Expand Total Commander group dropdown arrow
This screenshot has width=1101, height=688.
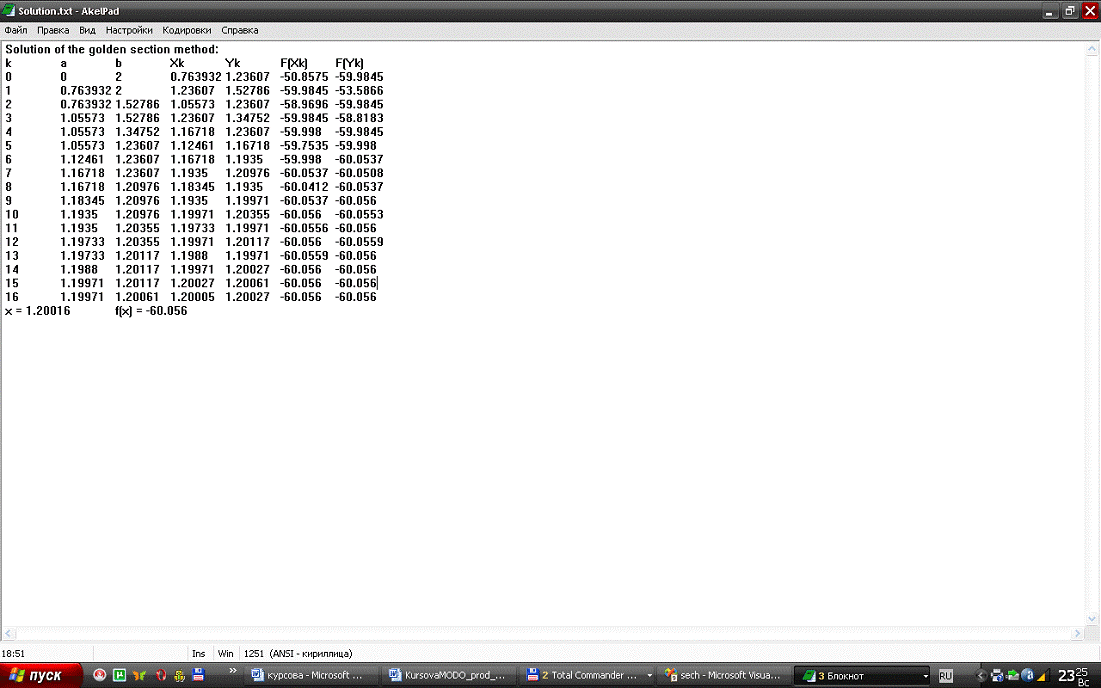pos(650,675)
